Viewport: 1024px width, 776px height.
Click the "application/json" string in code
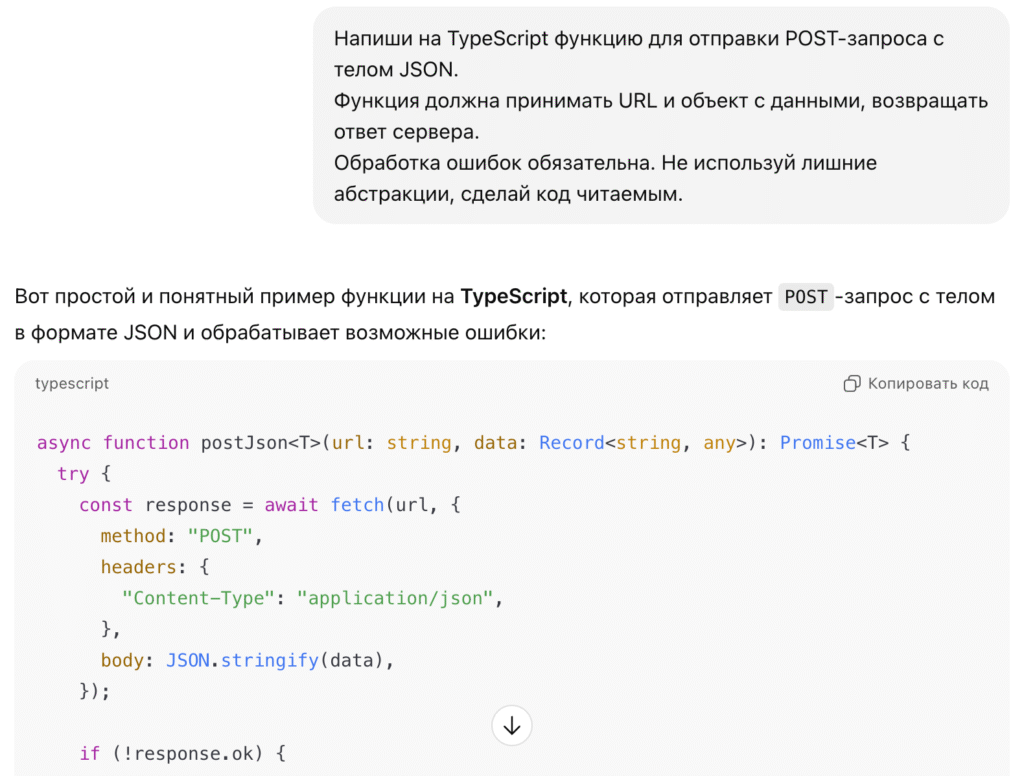395,598
